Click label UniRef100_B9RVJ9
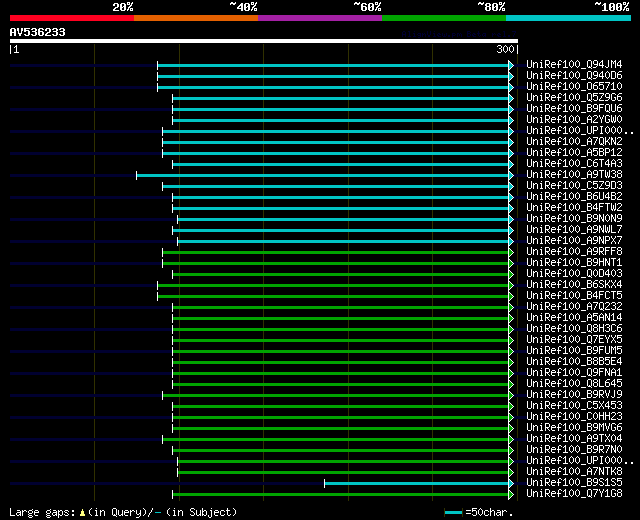 [x=574, y=395]
